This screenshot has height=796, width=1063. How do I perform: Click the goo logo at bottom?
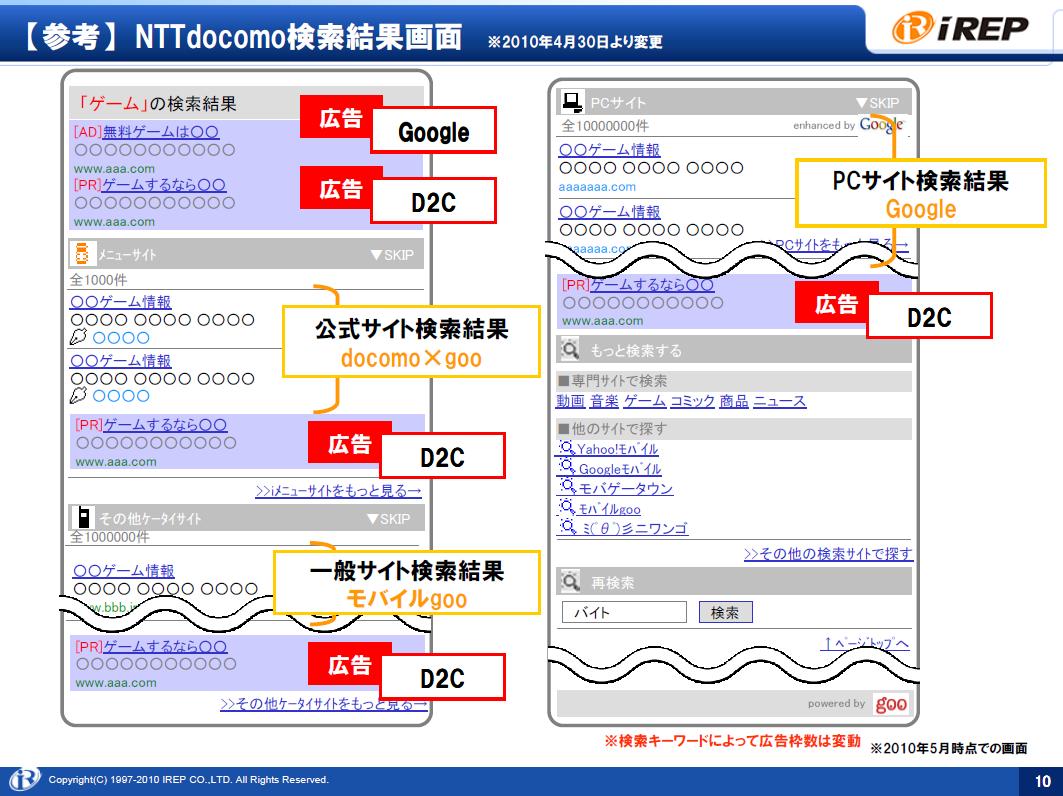(x=891, y=704)
